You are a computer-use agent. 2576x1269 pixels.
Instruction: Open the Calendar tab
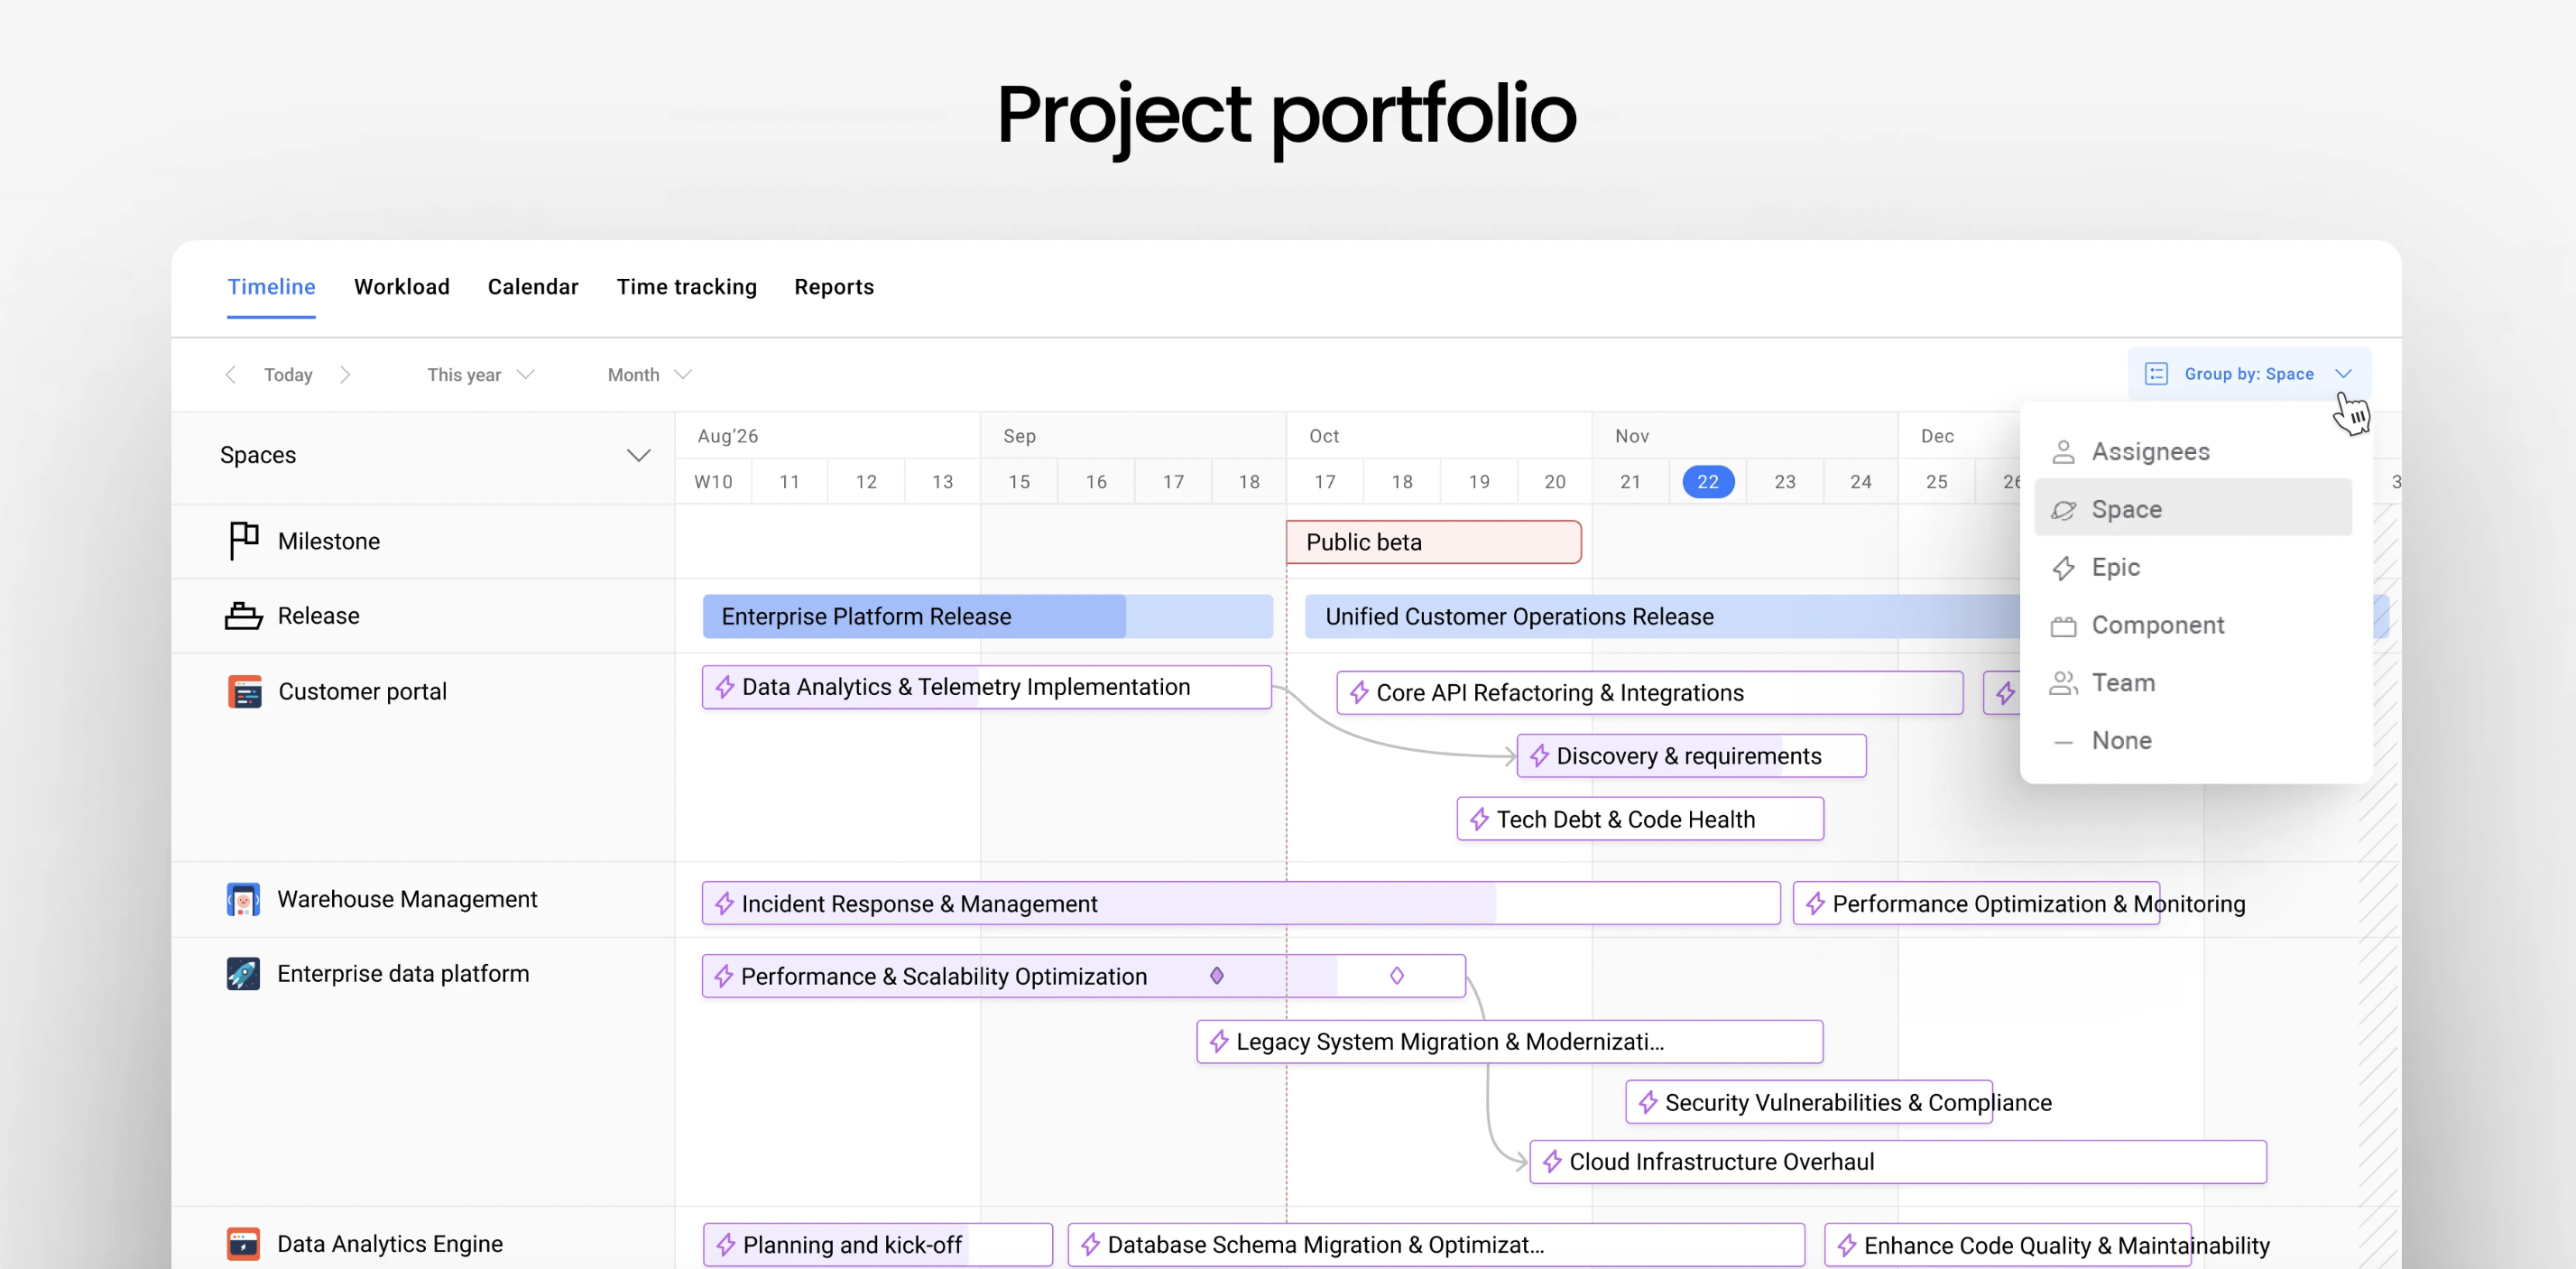533,287
